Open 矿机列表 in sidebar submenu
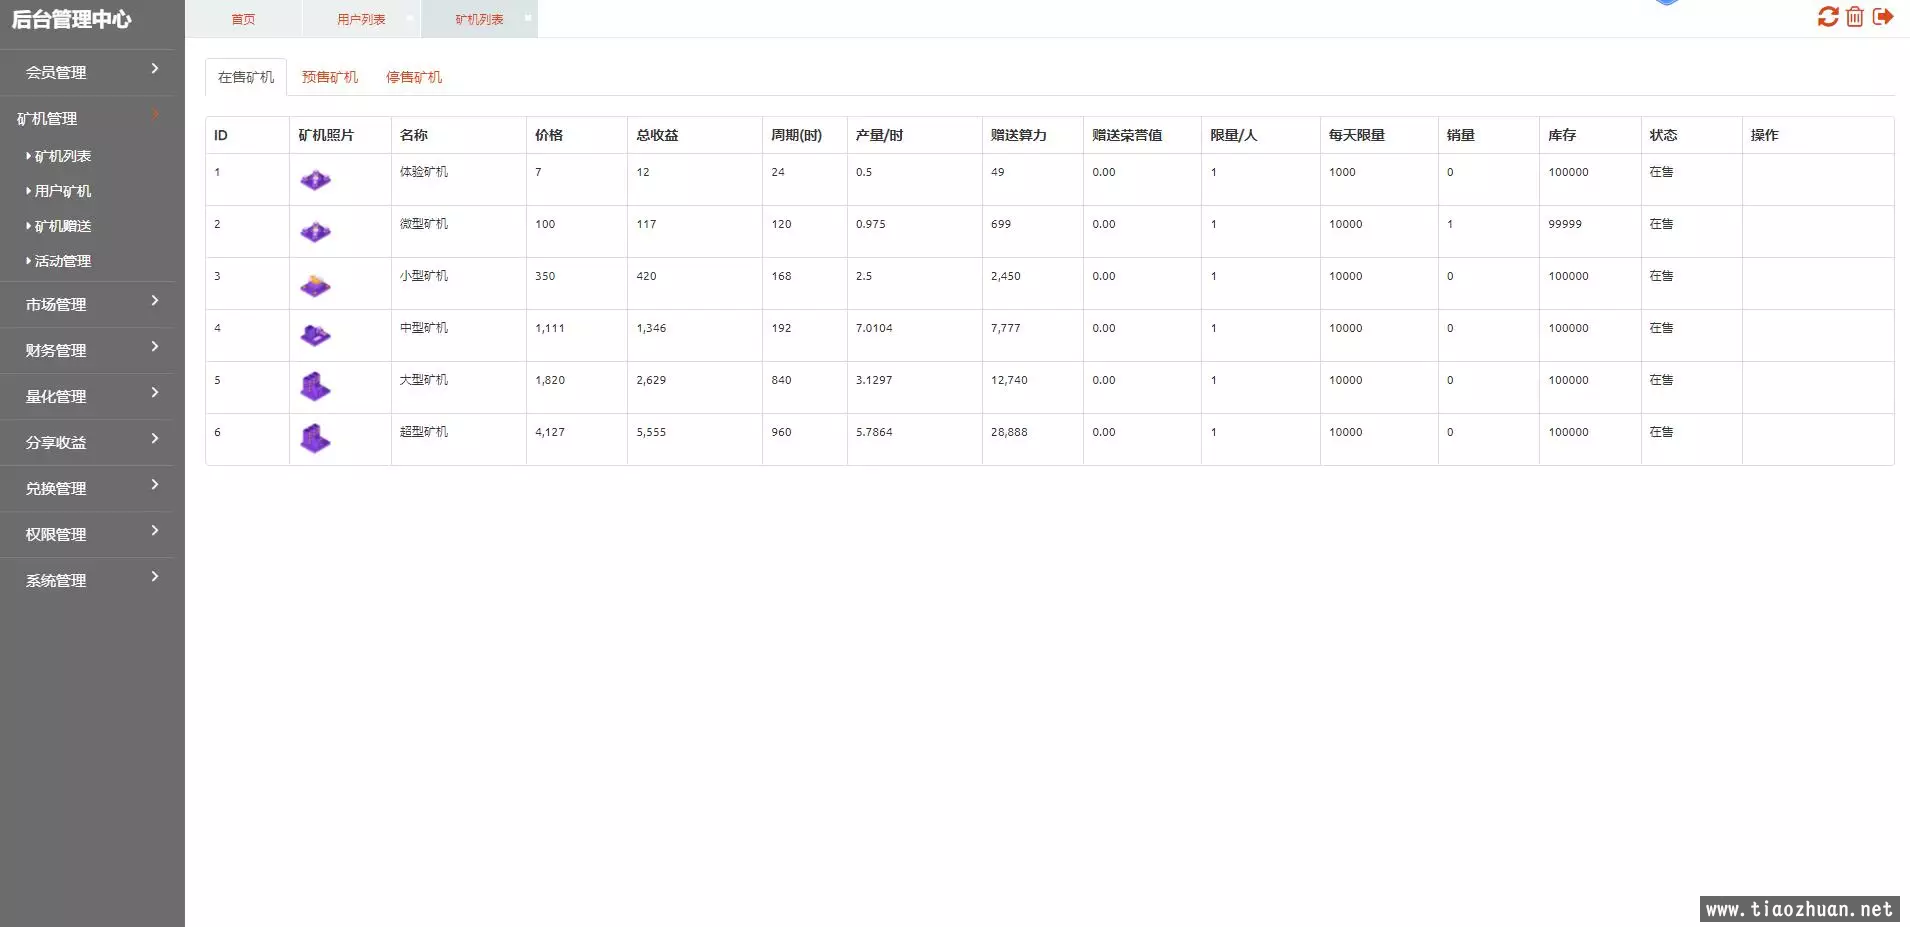The width and height of the screenshot is (1910, 927). 62,156
